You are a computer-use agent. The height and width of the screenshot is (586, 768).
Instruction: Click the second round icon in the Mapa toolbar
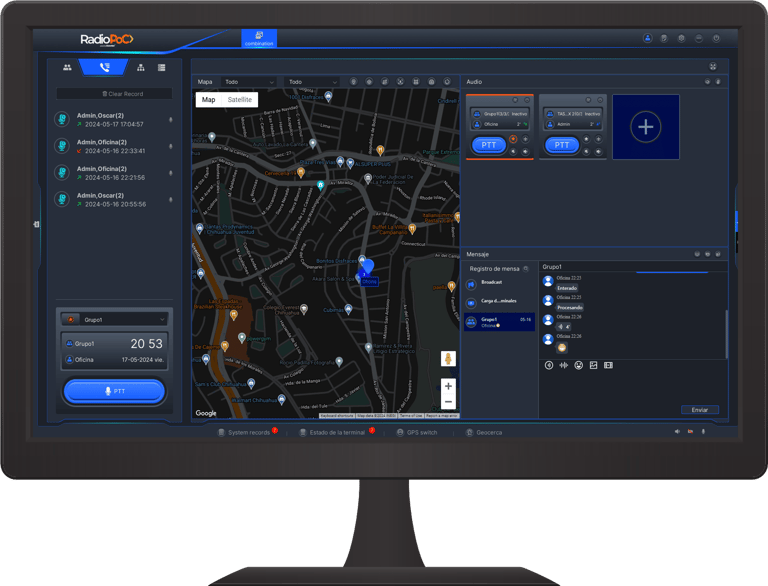pyautogui.click(x=369, y=82)
